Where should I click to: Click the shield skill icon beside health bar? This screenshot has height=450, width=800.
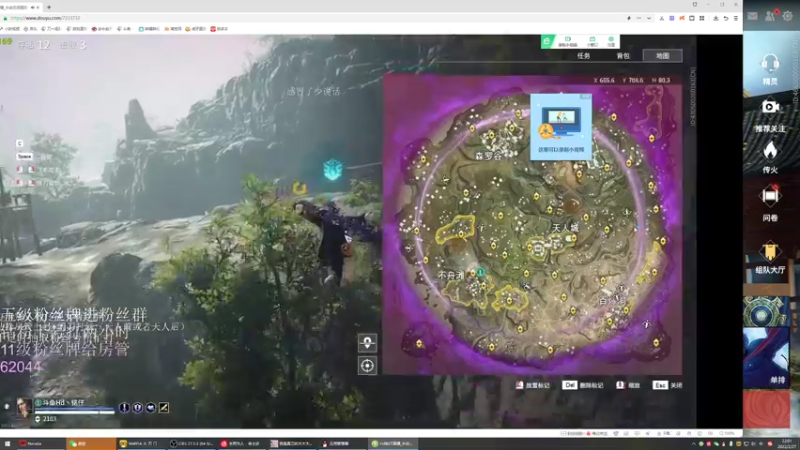click(x=137, y=407)
